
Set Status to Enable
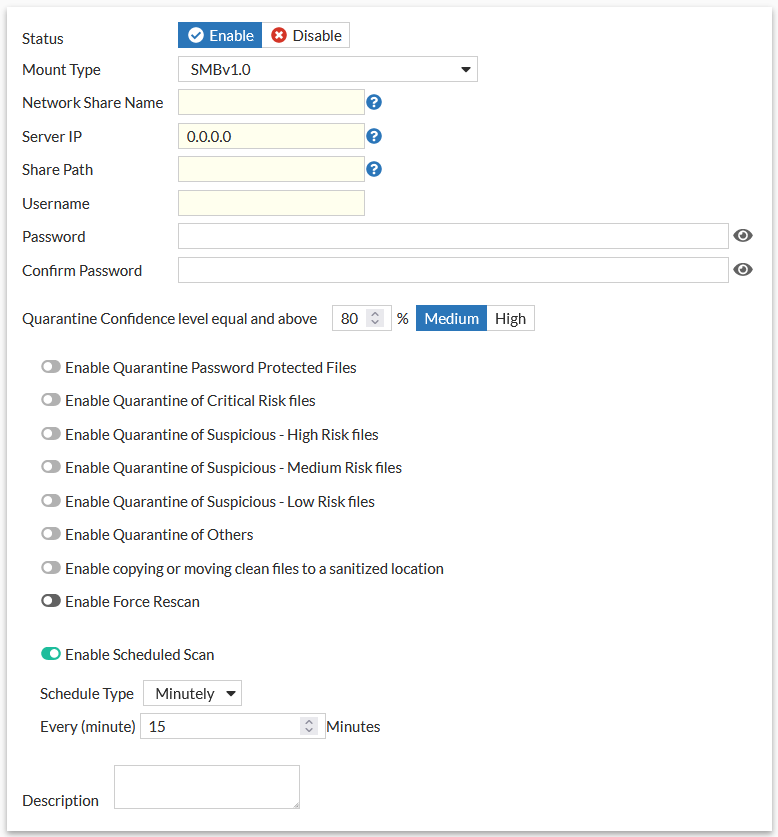221,36
